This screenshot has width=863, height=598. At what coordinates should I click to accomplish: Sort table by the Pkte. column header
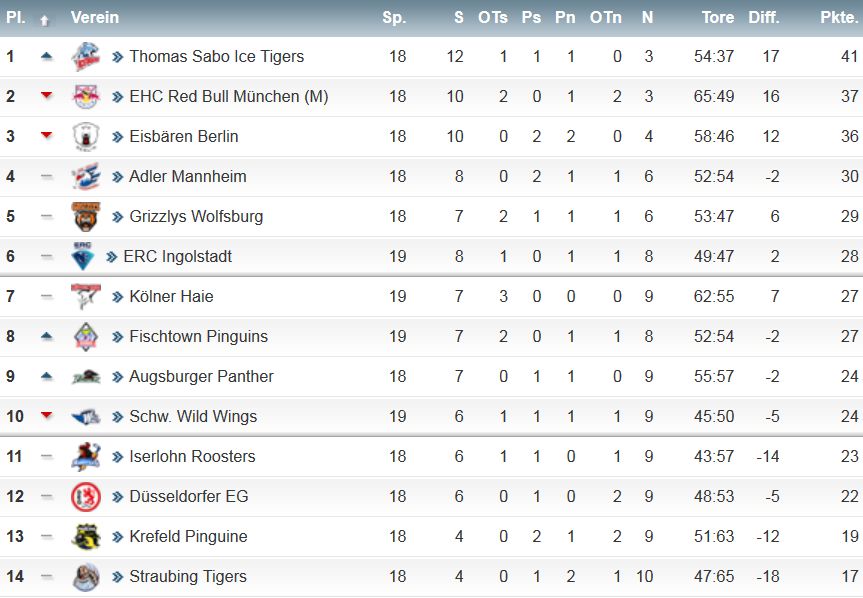(839, 18)
